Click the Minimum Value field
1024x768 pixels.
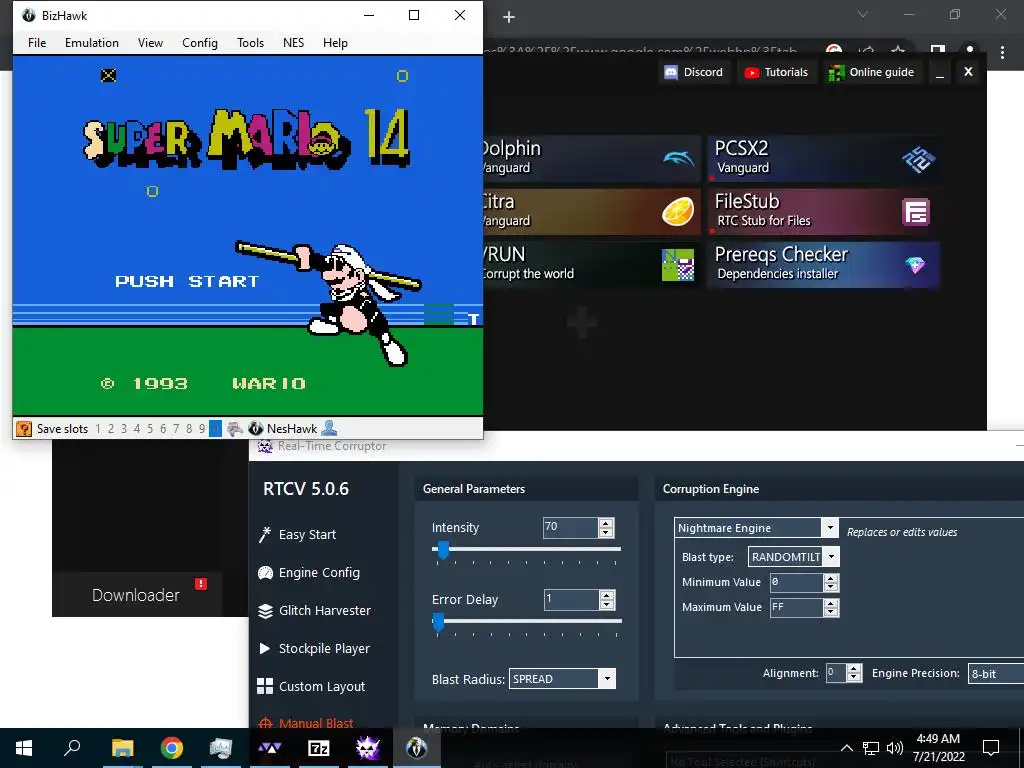coord(797,582)
